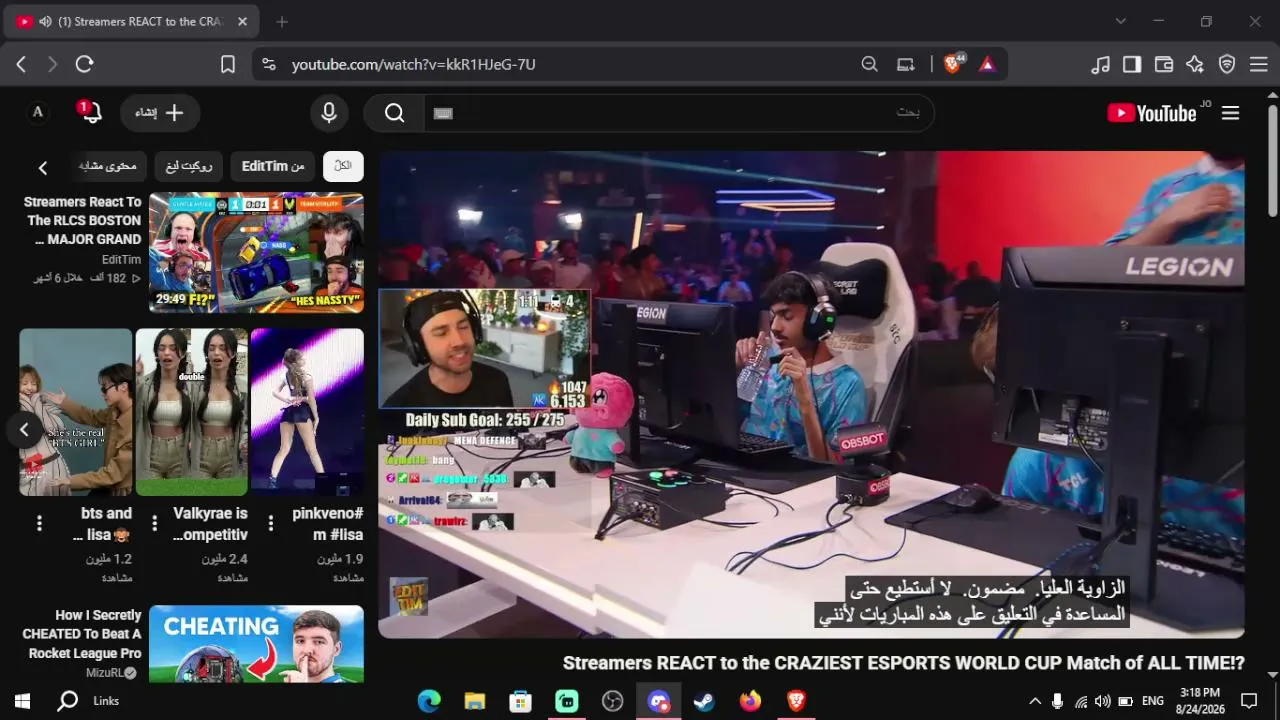This screenshot has height=720, width=1280.
Task: Open the Brave Wallet icon
Action: (1164, 64)
